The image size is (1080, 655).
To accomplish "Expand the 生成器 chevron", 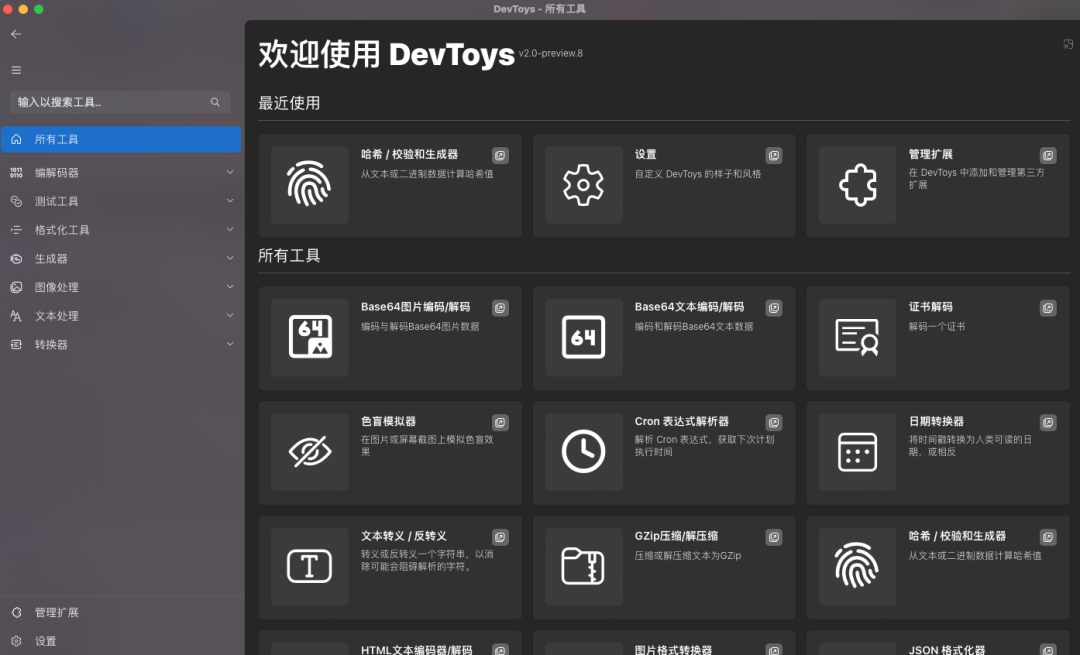I will tap(230, 258).
